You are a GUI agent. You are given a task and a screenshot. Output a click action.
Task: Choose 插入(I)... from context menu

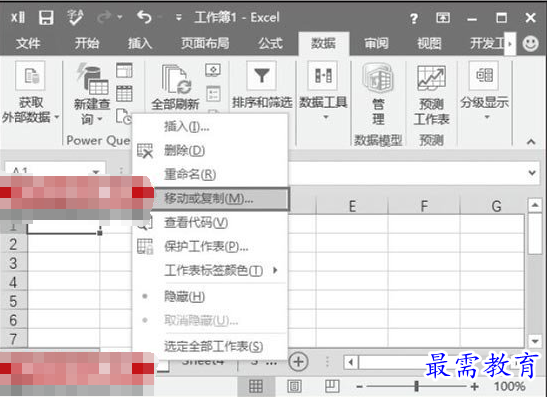[x=210, y=126]
